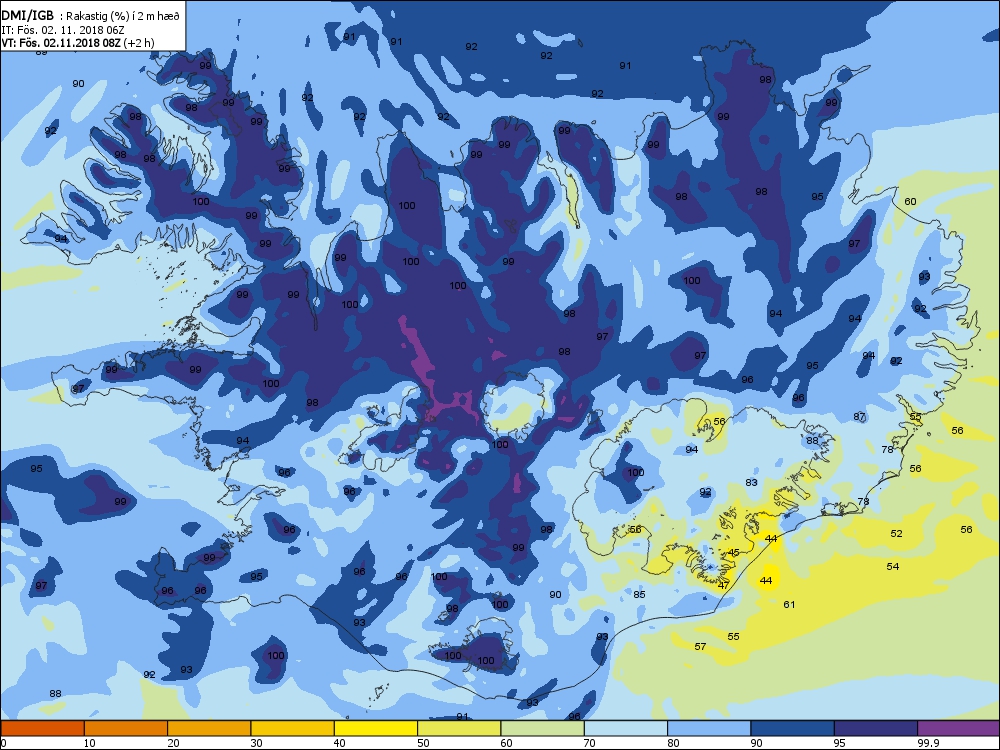Select the 20–30 amber legend swatch
1000x750 pixels.
(209, 728)
